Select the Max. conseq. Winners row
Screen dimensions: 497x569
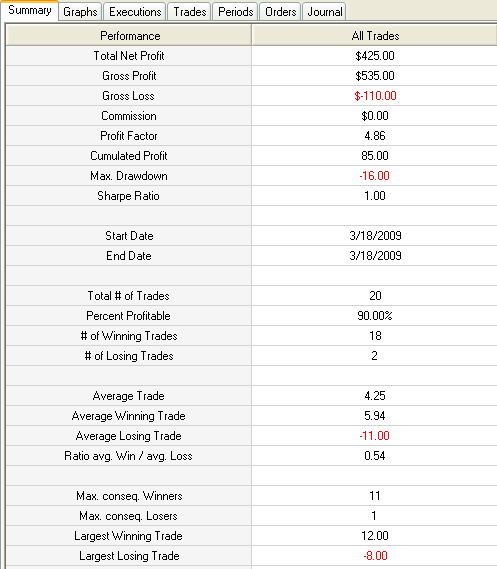(x=251, y=496)
